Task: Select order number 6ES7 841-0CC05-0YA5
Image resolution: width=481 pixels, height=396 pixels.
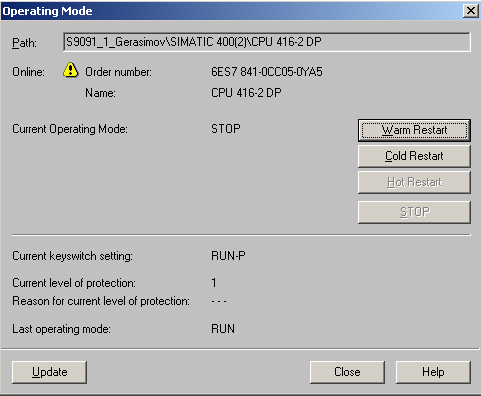Action: coord(267,72)
